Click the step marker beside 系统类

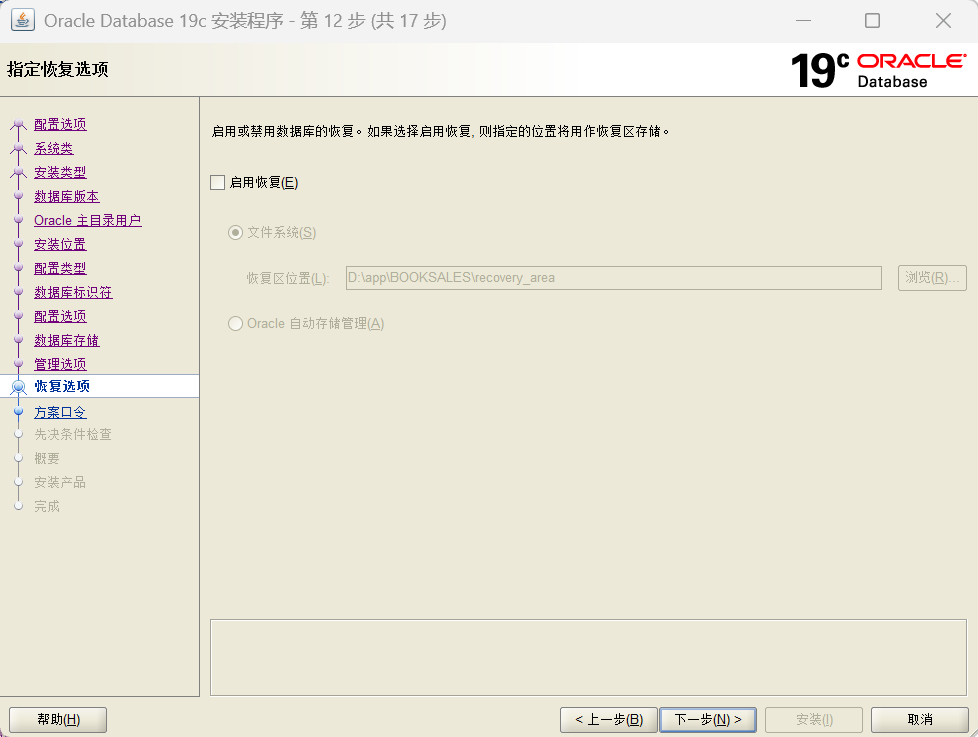coord(19,148)
